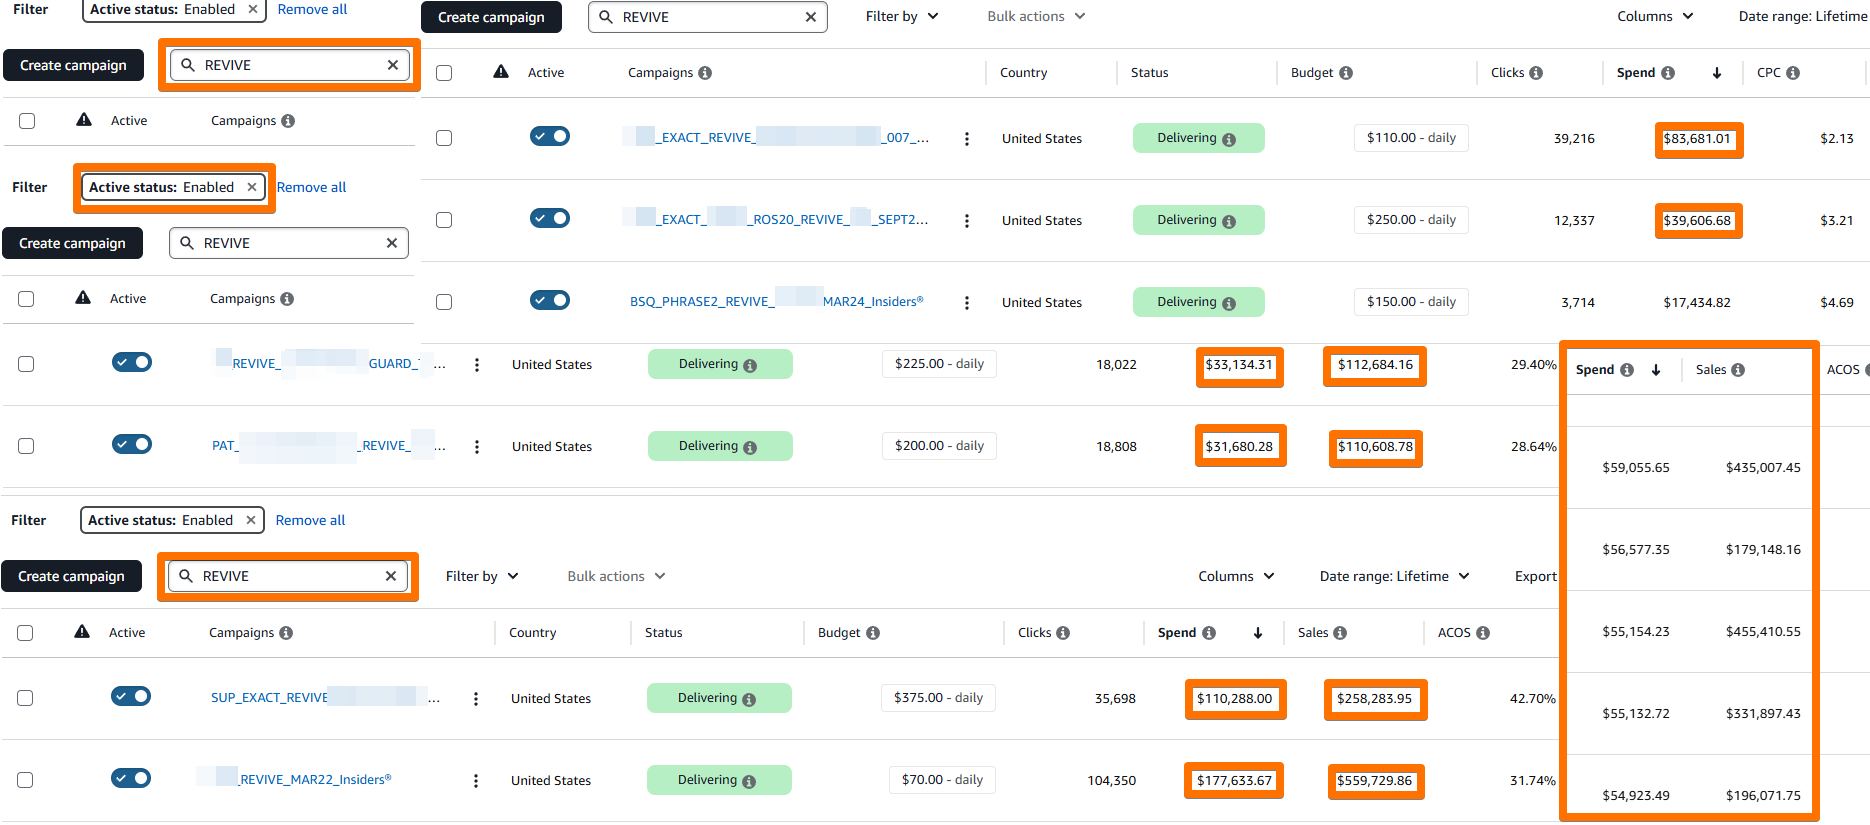Select checkbox for BSQ_PHASE2_REVIVE campaign row
Viewport: 1870px width, 825px height.
[444, 302]
